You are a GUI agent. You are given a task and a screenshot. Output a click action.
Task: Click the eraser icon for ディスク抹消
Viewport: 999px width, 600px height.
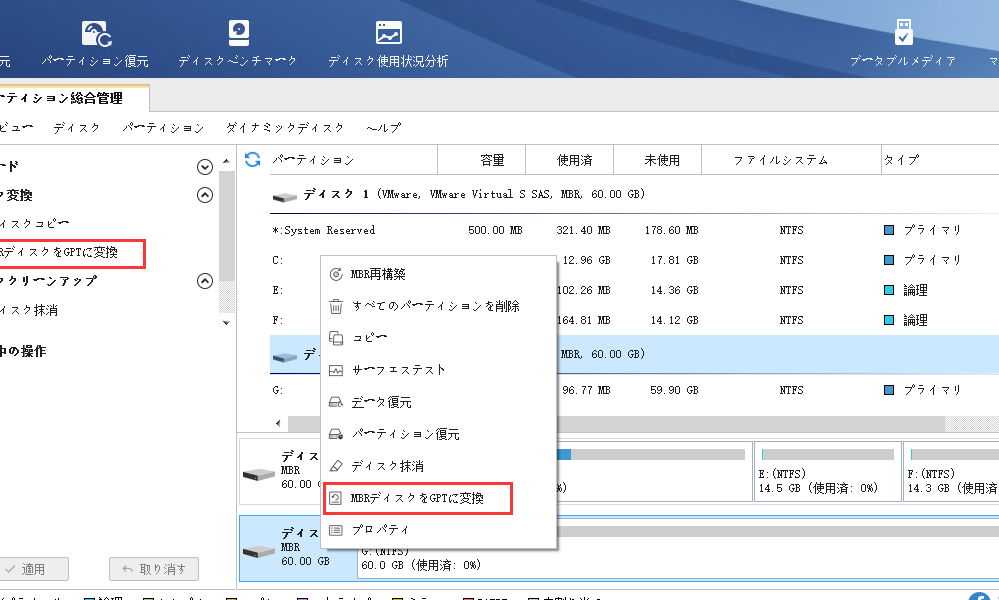pyautogui.click(x=336, y=466)
